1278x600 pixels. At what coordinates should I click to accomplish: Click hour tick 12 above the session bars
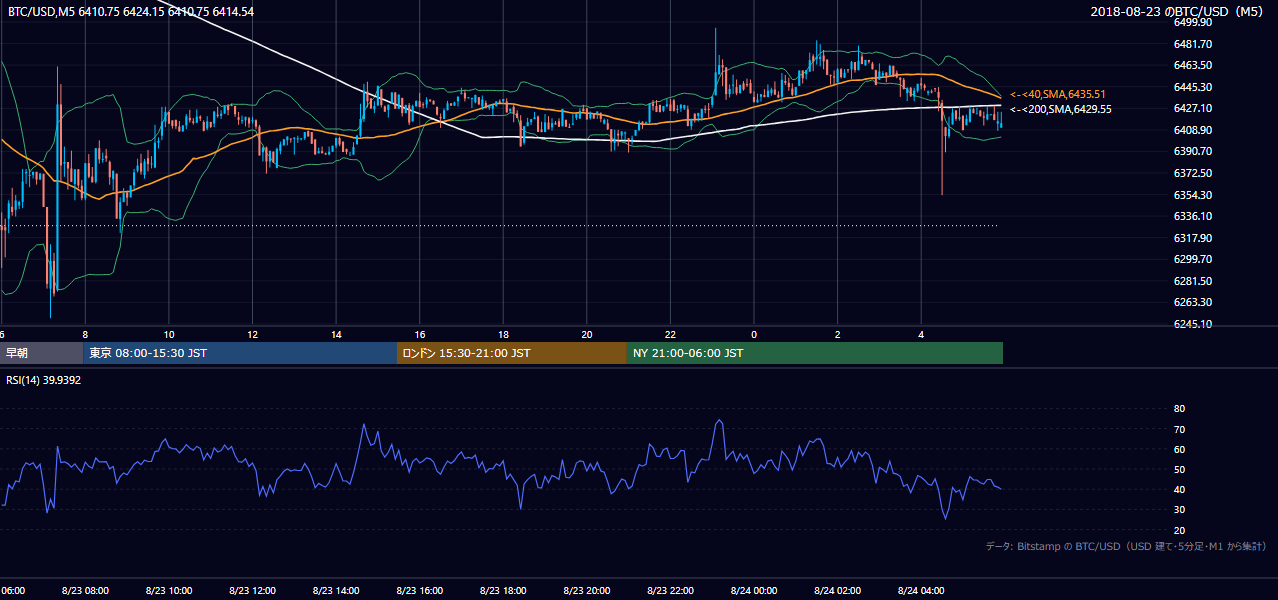coord(252,334)
